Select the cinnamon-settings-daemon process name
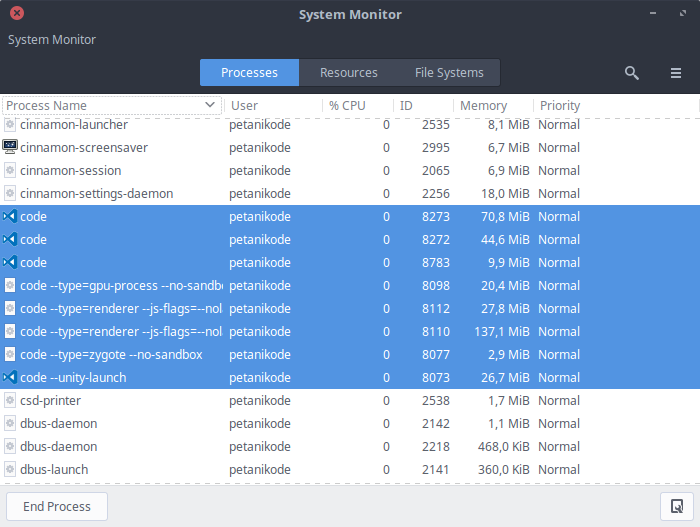This screenshot has height=527, width=700. 96,193
